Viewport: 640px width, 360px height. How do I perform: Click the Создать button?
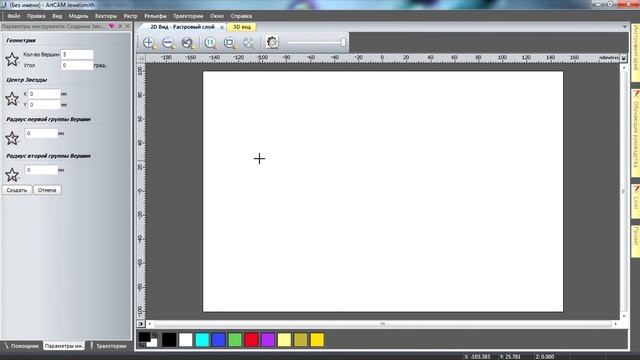(x=17, y=190)
